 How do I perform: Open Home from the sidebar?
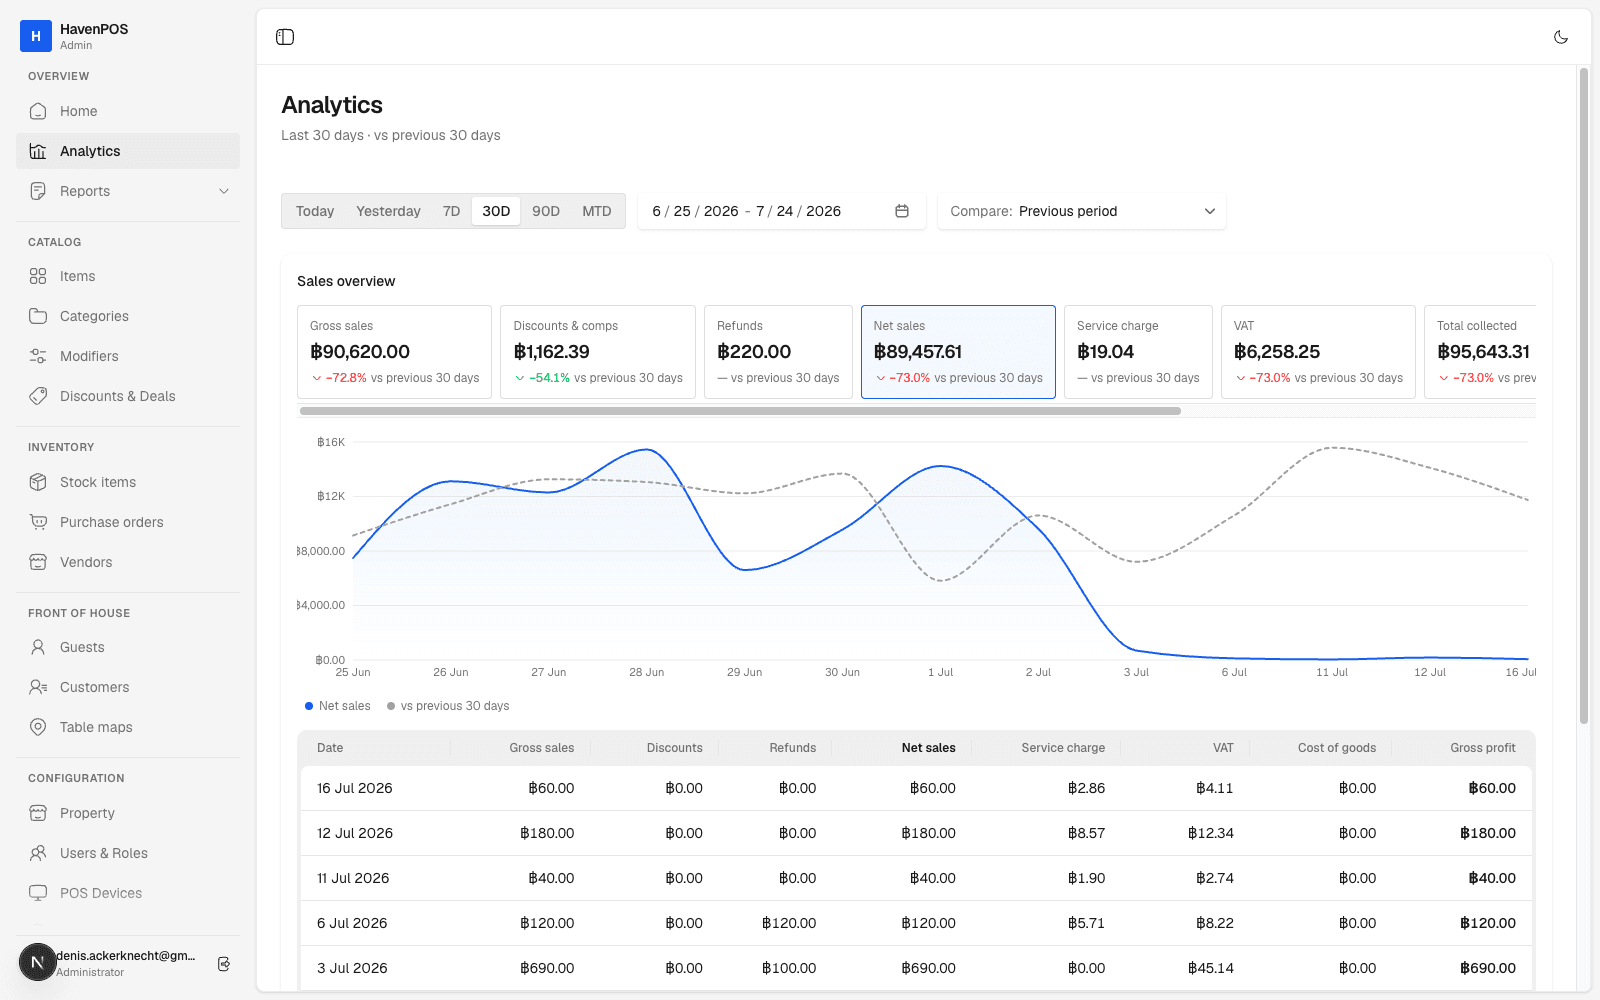coord(128,111)
